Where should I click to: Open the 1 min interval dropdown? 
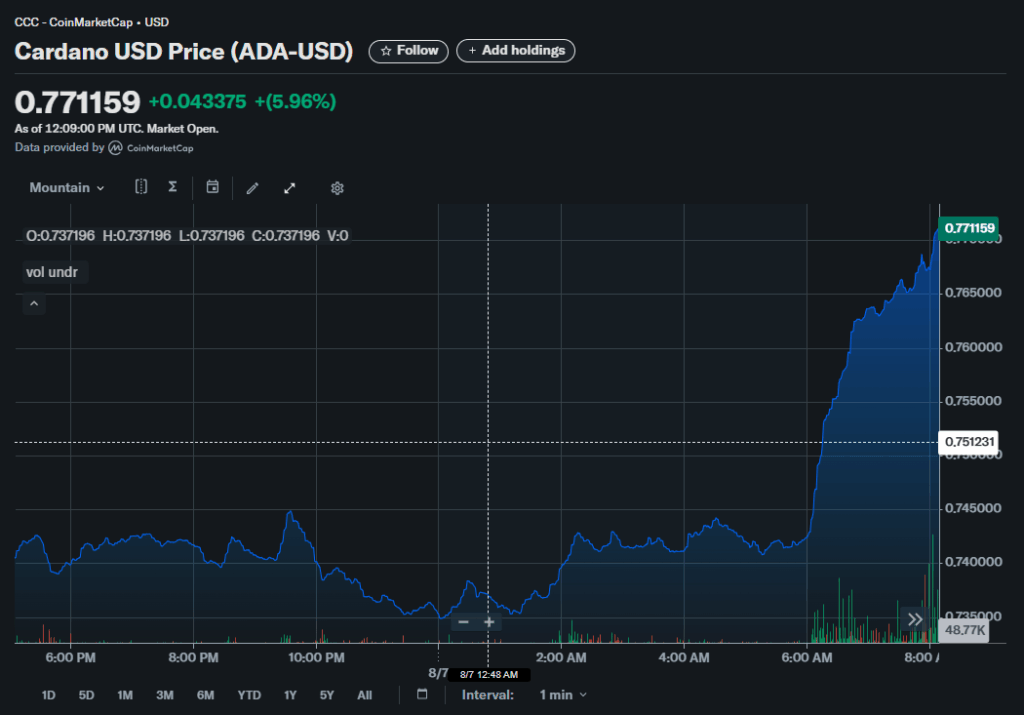tap(563, 695)
